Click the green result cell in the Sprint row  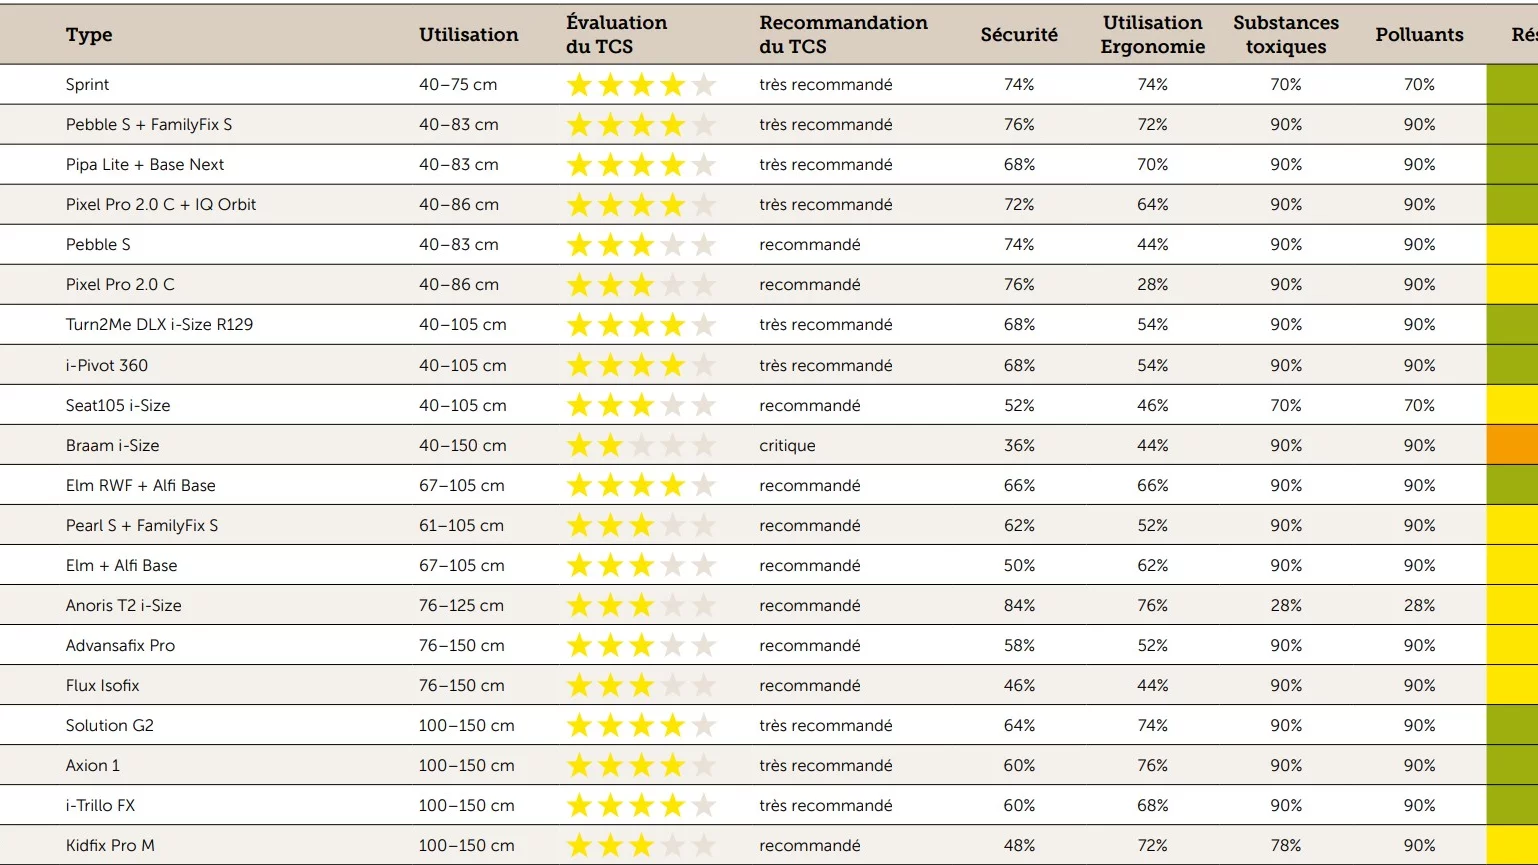pos(1511,85)
